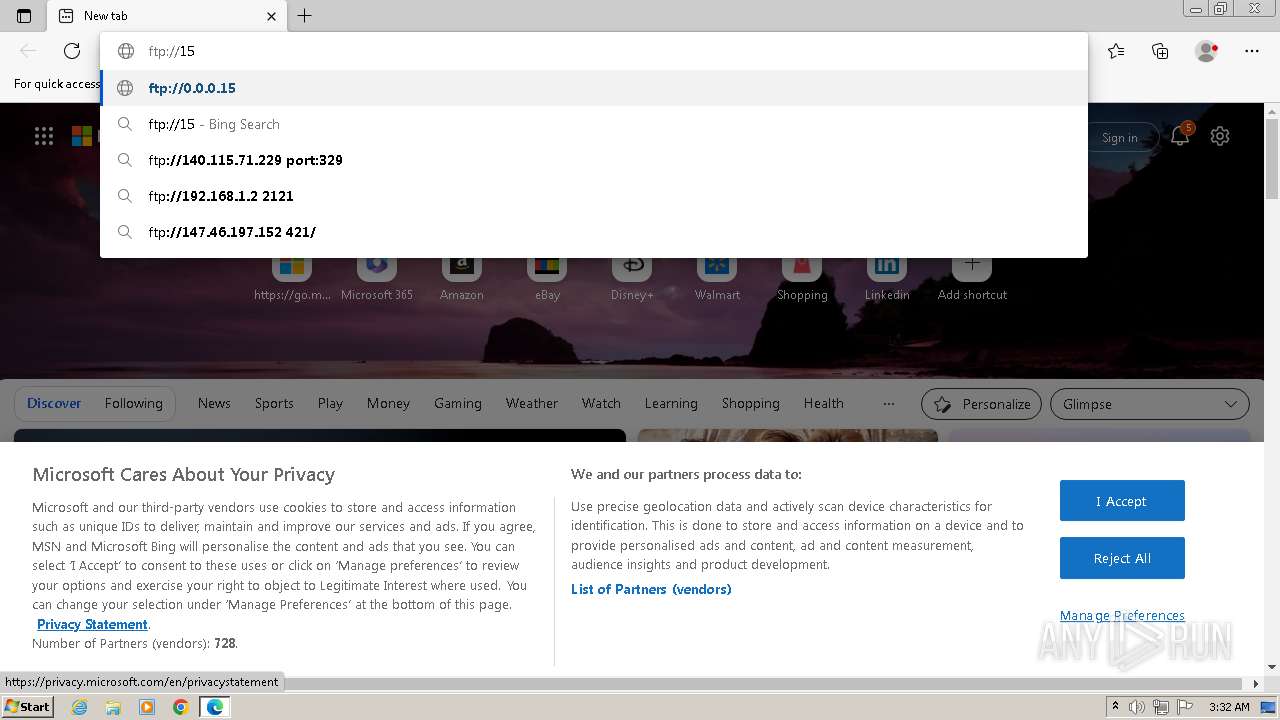1280x720 pixels.
Task: Switch to the Following feed tab
Action: click(134, 403)
